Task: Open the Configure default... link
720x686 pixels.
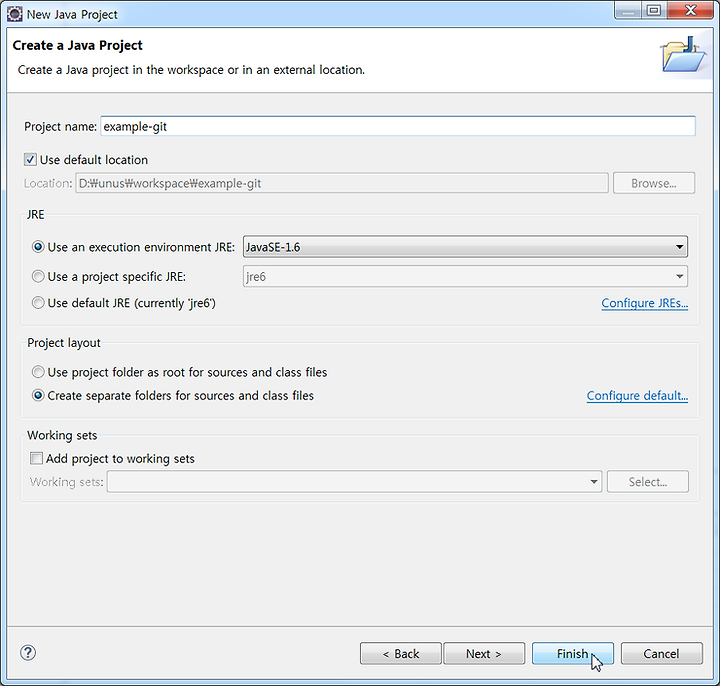Action: 637,396
